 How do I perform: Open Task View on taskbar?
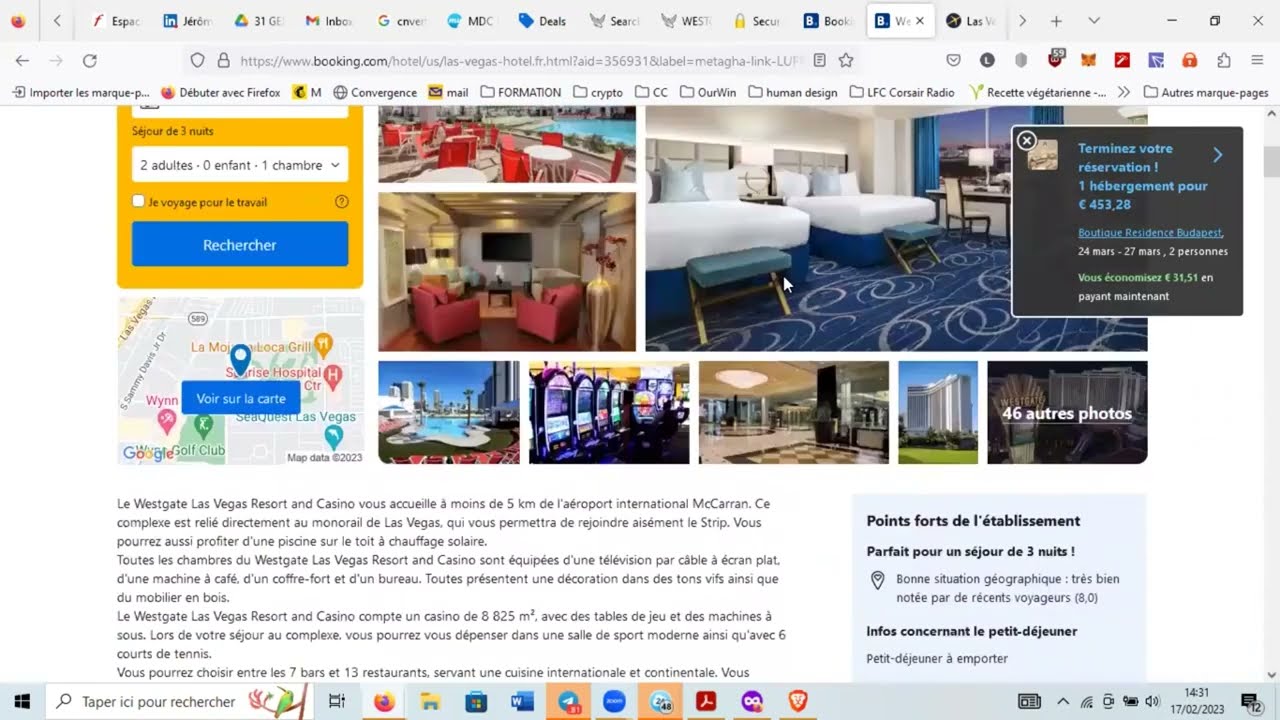[337, 701]
